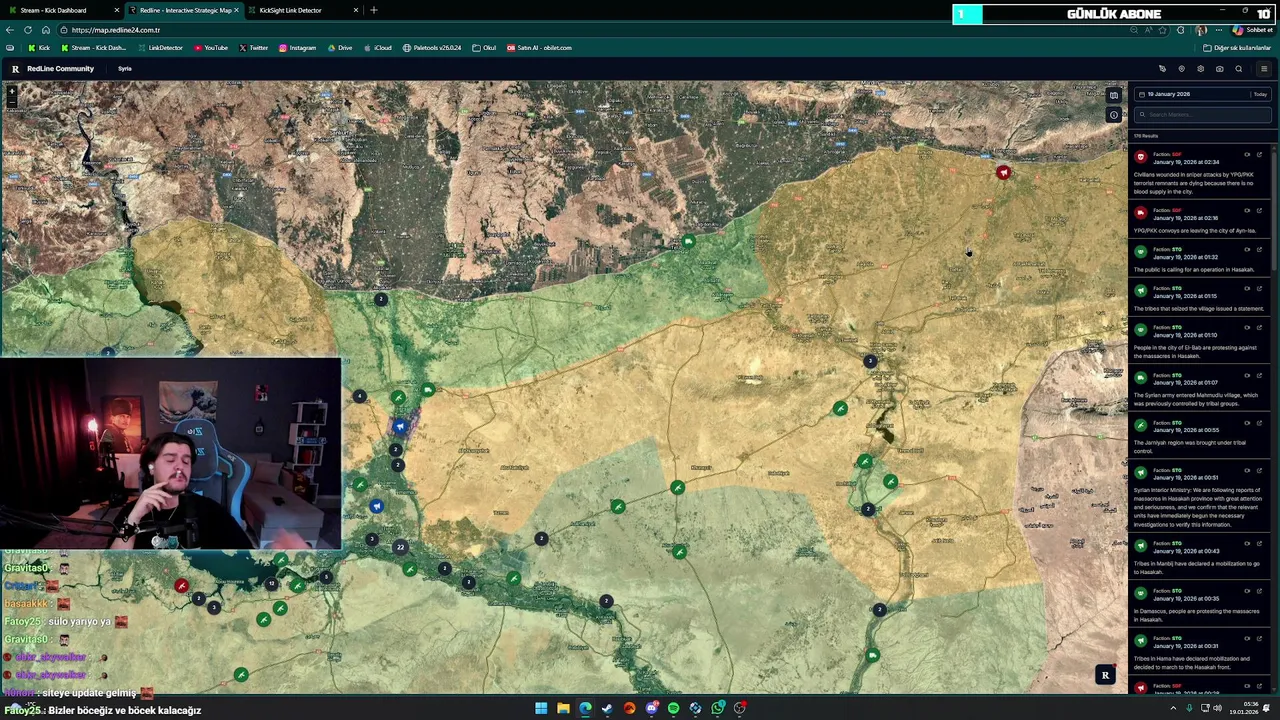Click red truck icon of Ayn-Isa event
The image size is (1280, 720).
tap(1140, 213)
